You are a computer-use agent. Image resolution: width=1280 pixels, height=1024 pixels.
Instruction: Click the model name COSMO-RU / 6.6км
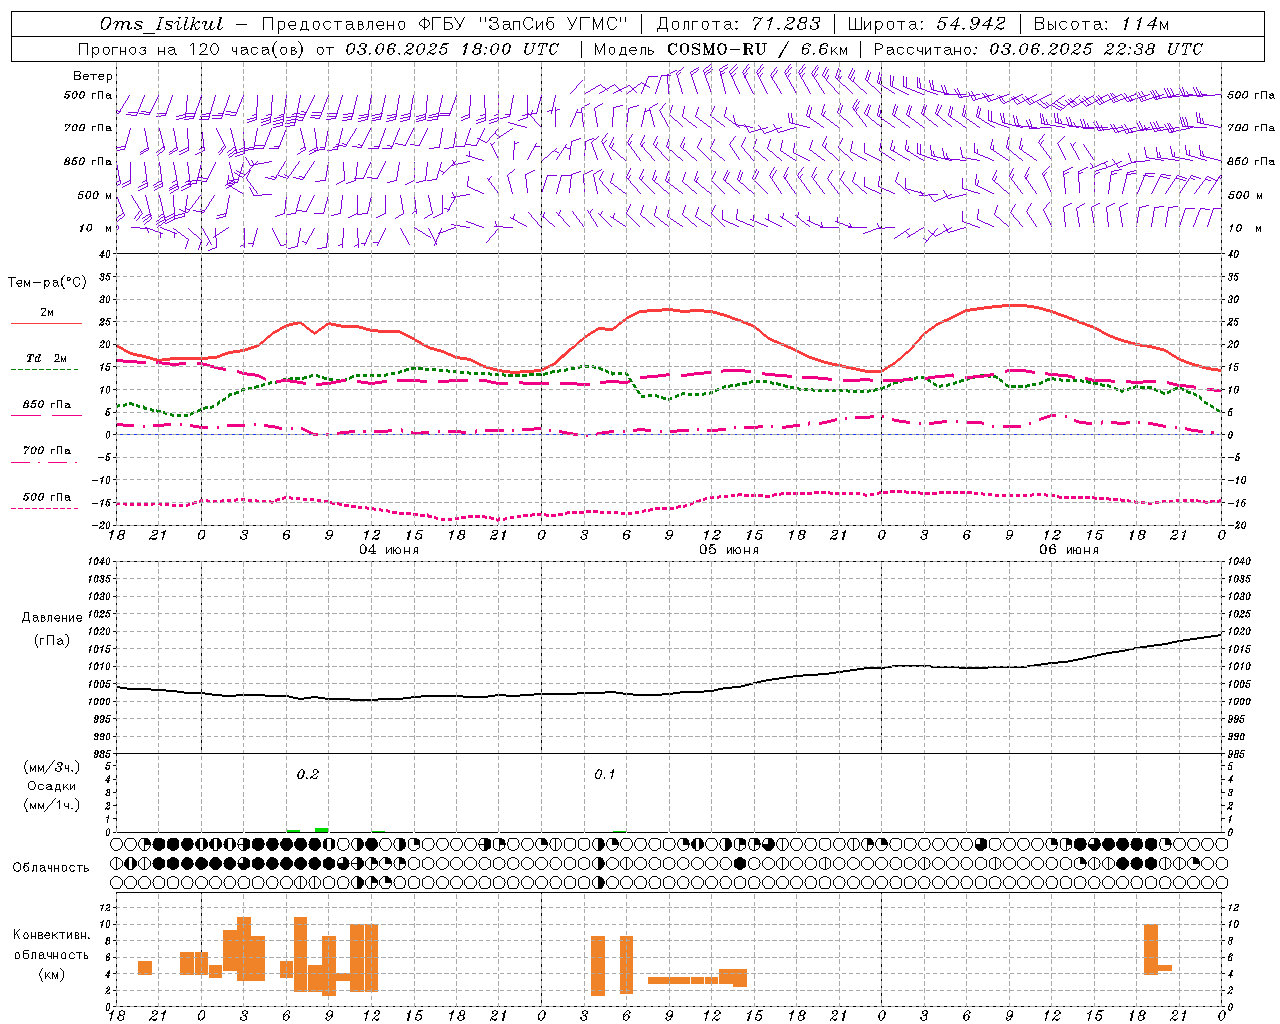point(758,49)
